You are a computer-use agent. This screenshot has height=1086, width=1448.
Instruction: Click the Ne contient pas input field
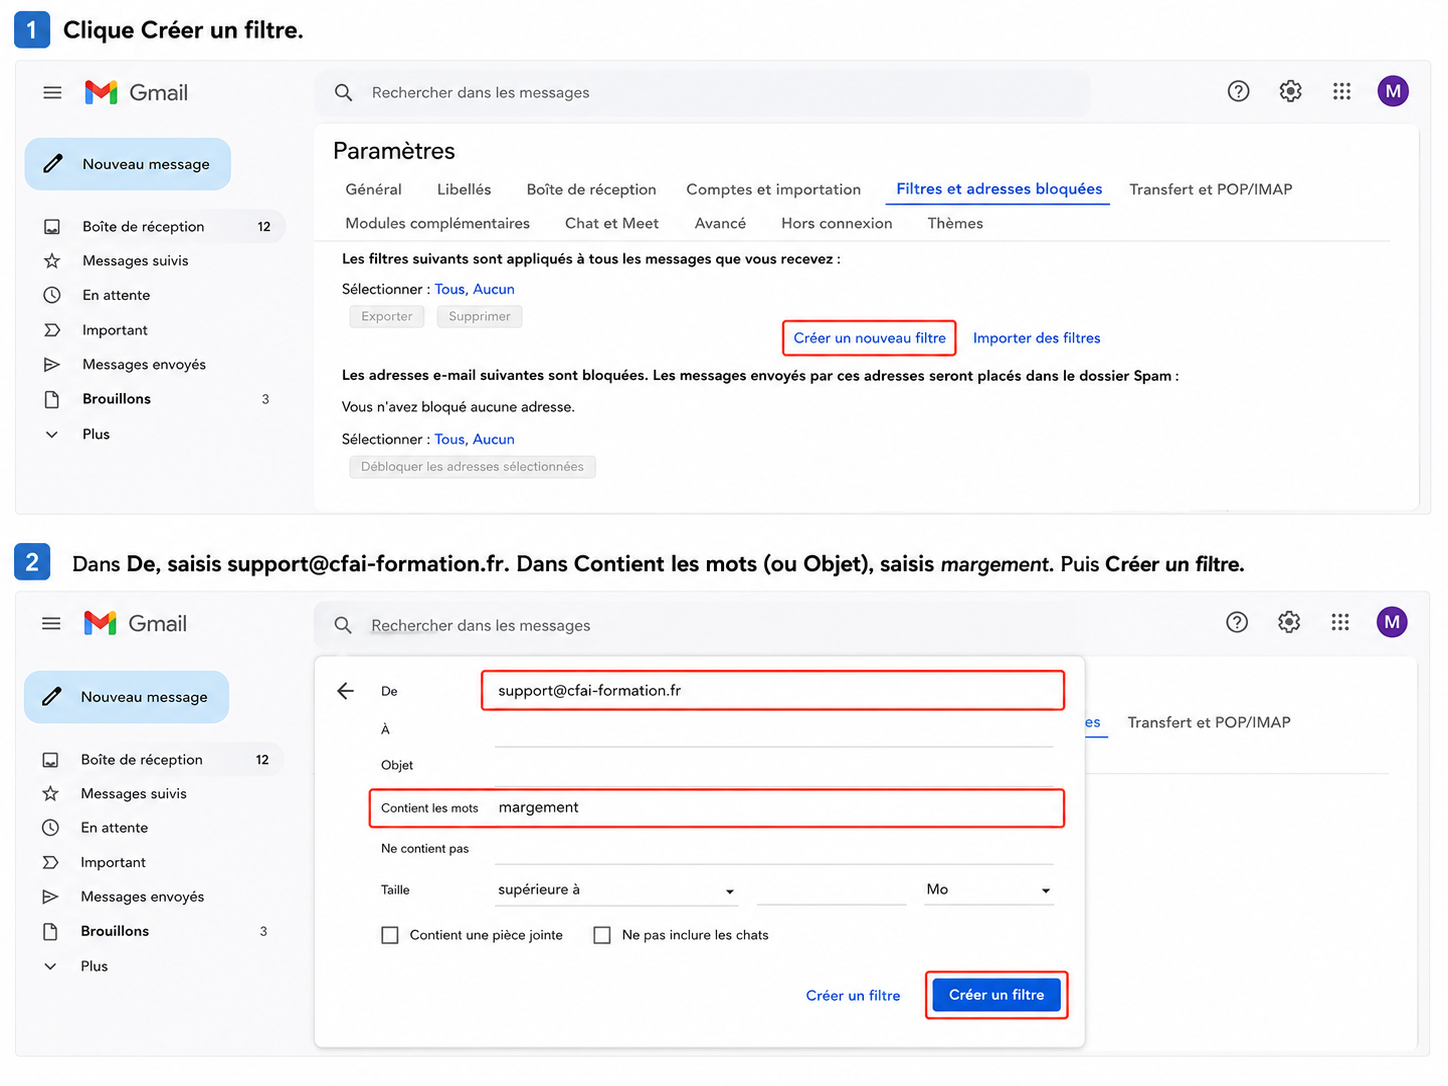click(773, 848)
